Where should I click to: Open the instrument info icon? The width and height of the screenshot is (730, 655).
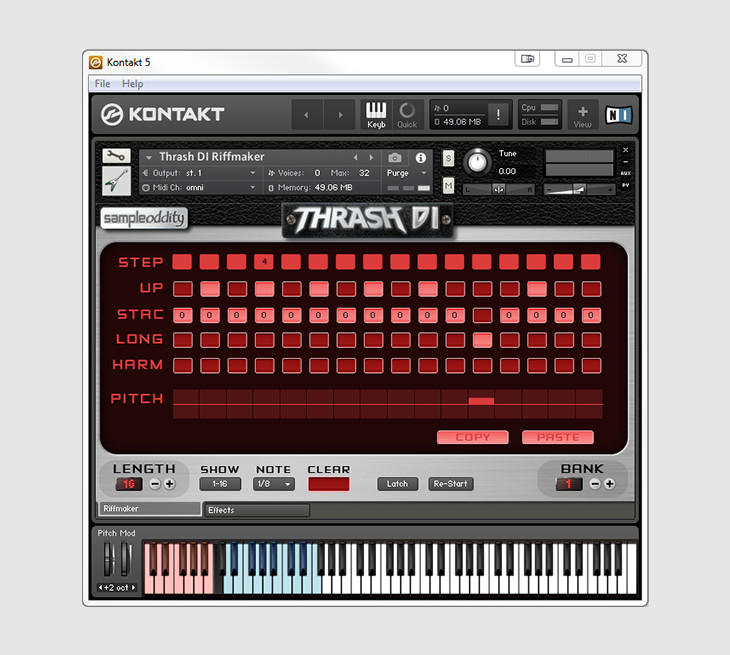coord(420,158)
